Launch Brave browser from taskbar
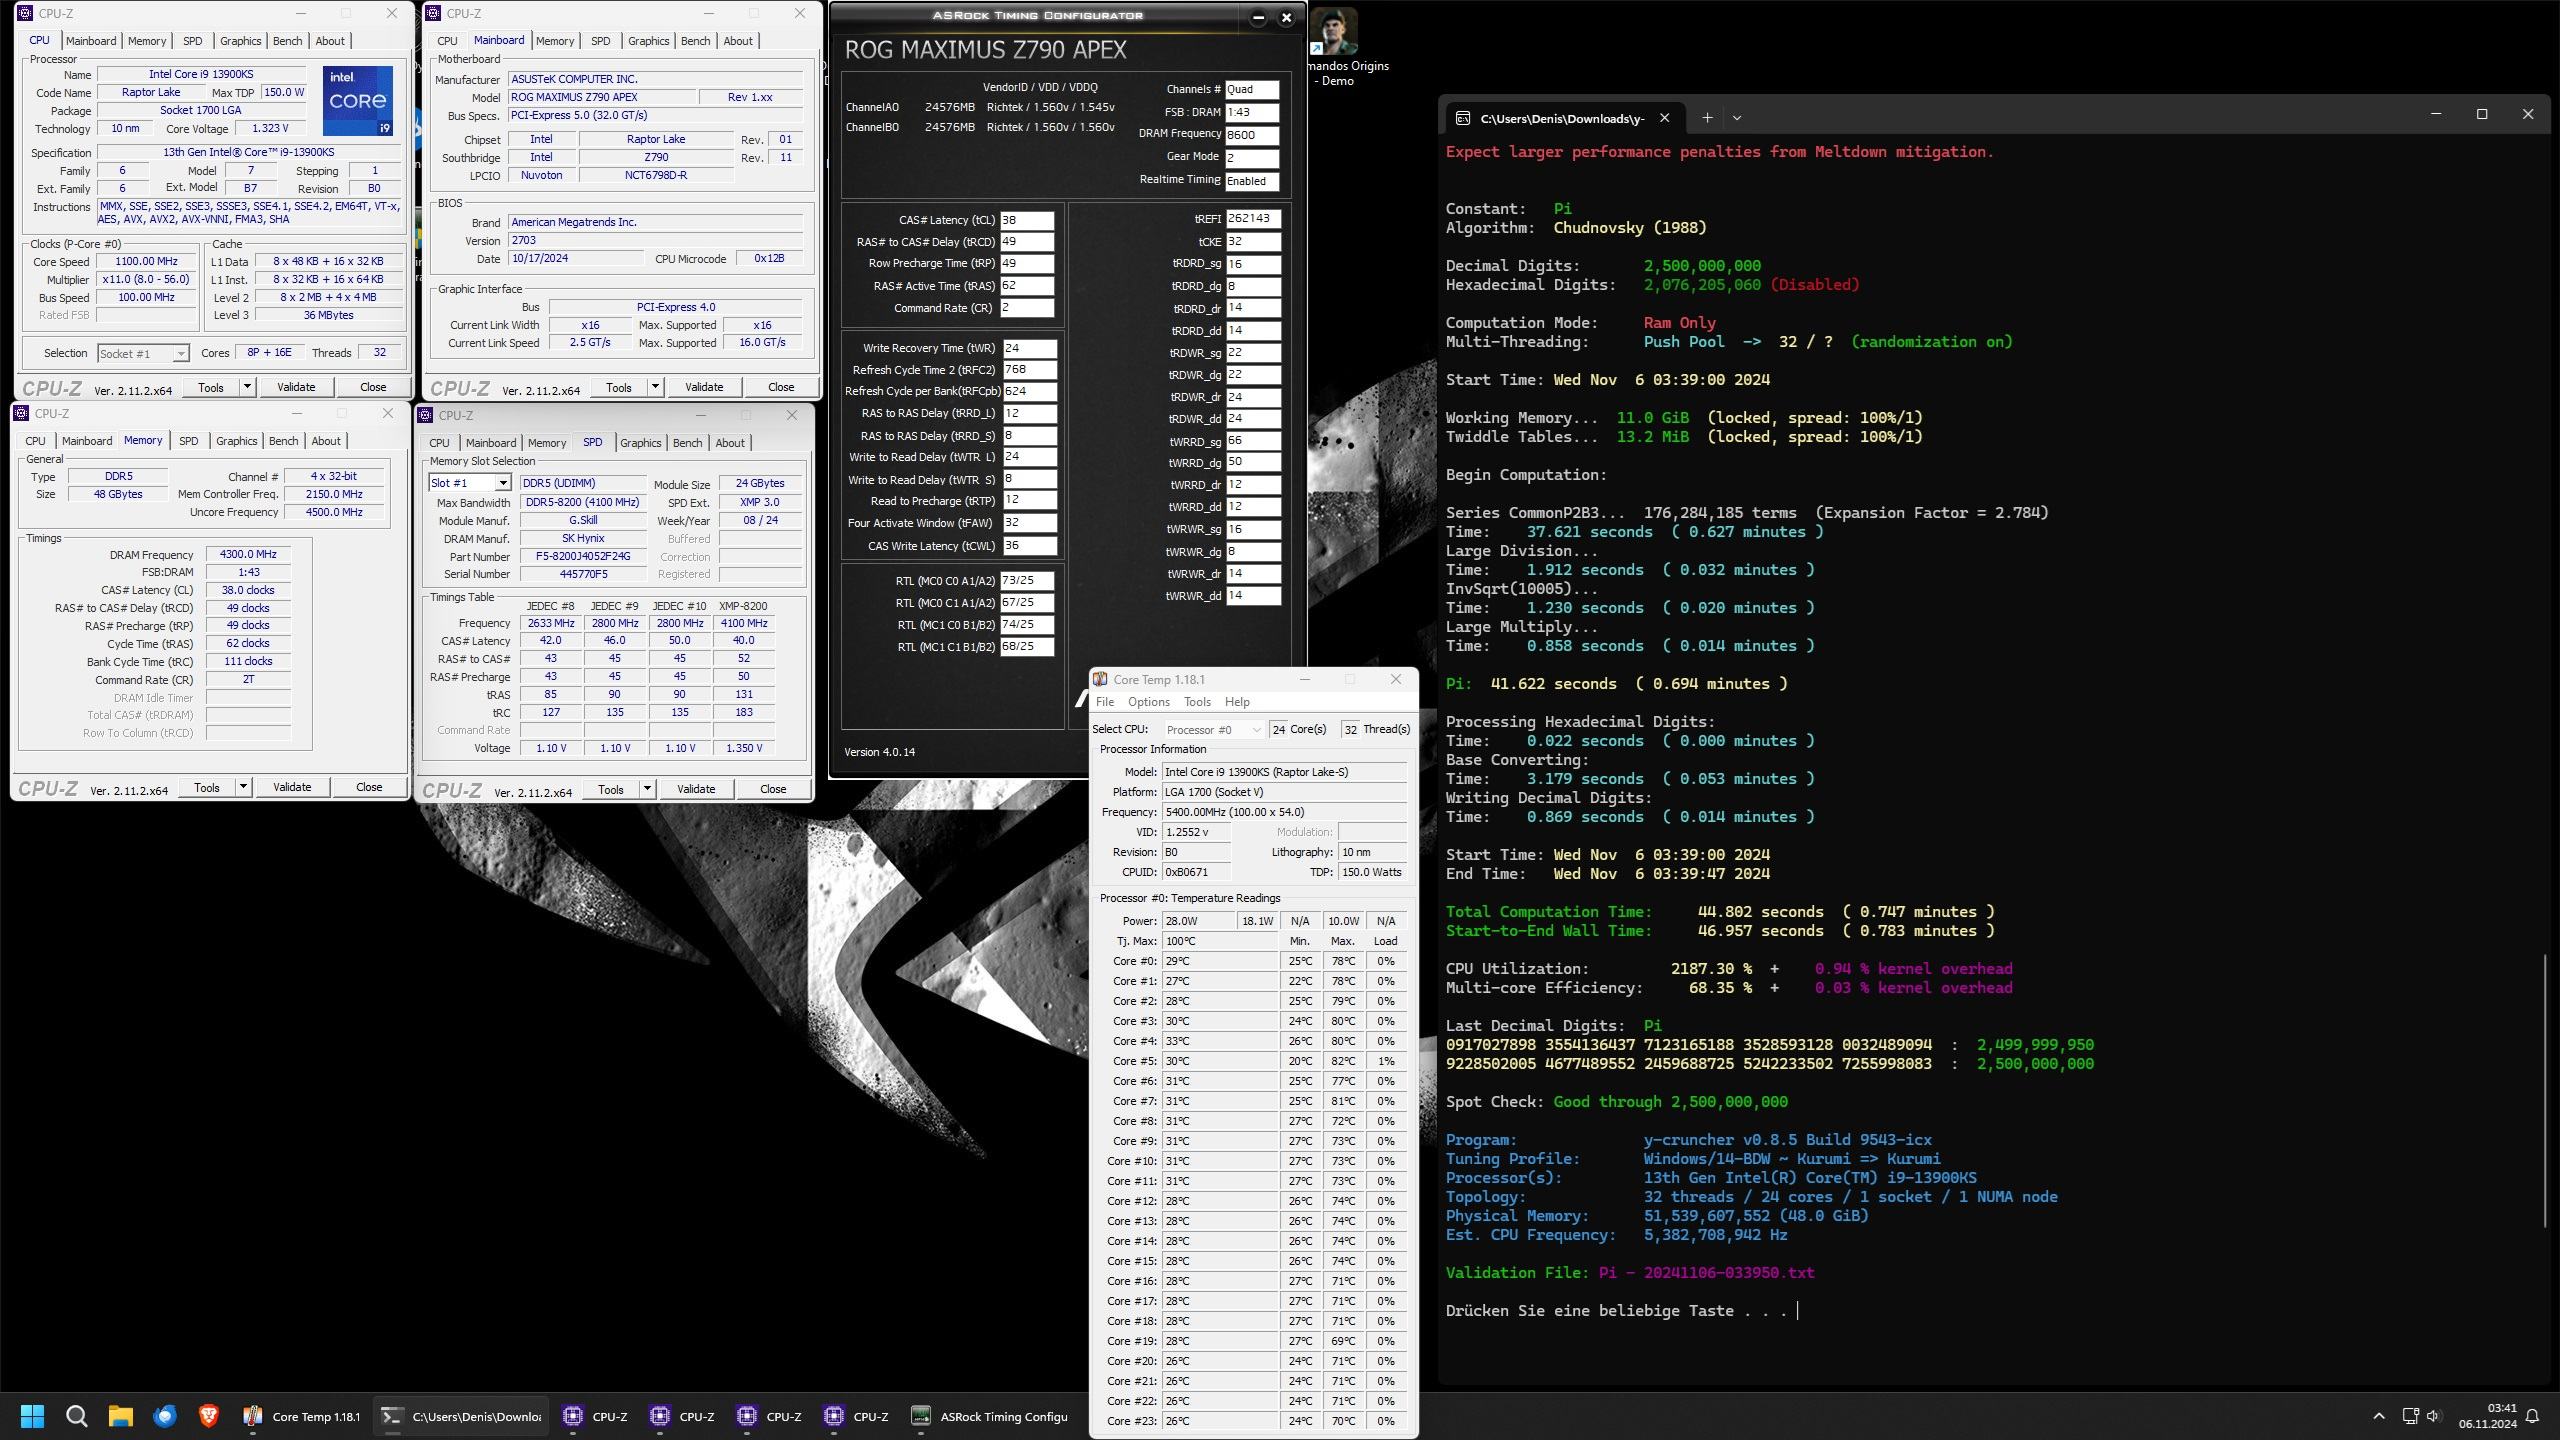This screenshot has height=1440, width=2560. click(x=208, y=1416)
